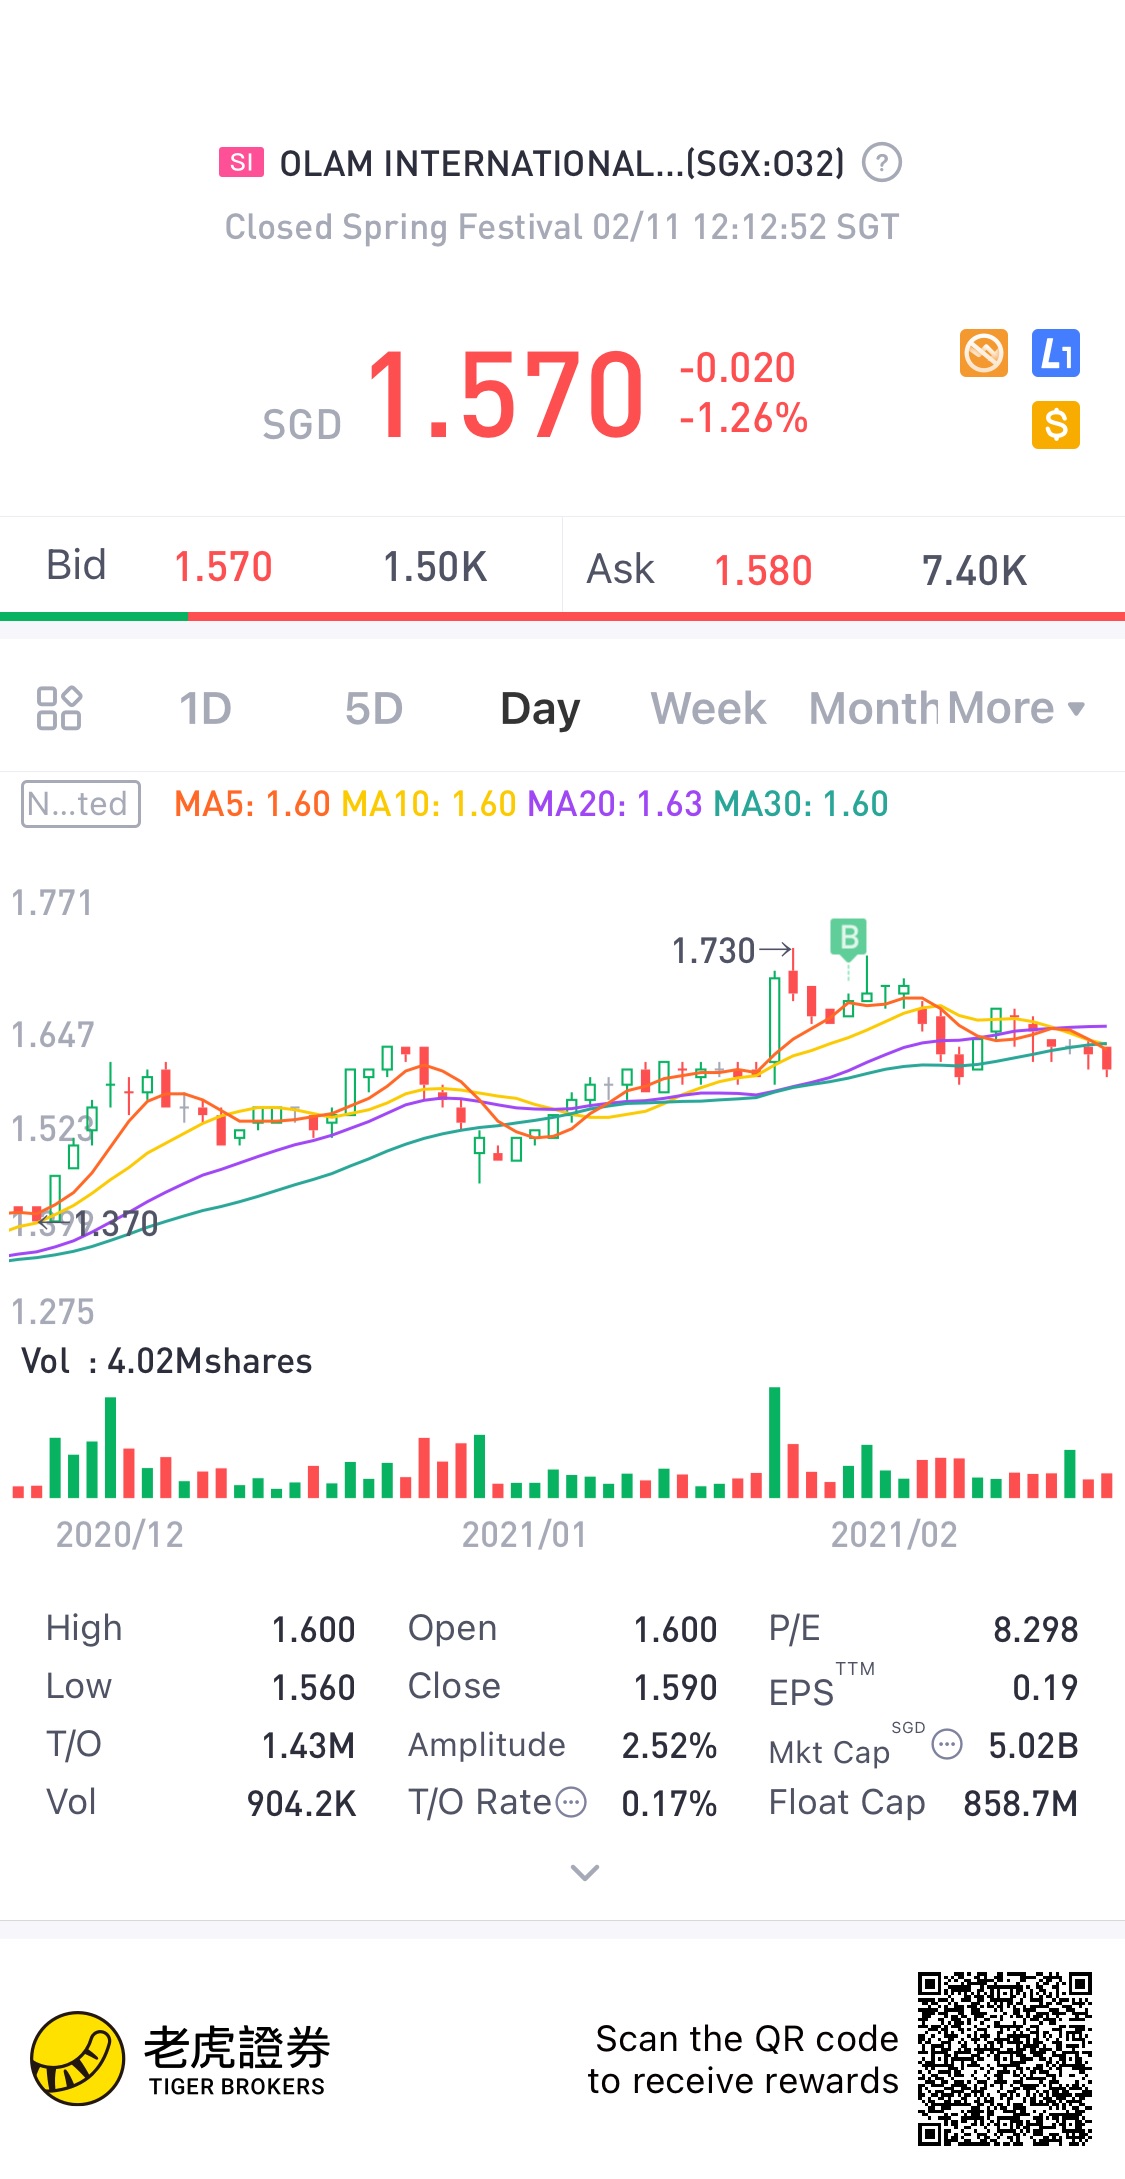1125x2179 pixels.
Task: Tap the blue L1 quote level icon
Action: click(1056, 353)
